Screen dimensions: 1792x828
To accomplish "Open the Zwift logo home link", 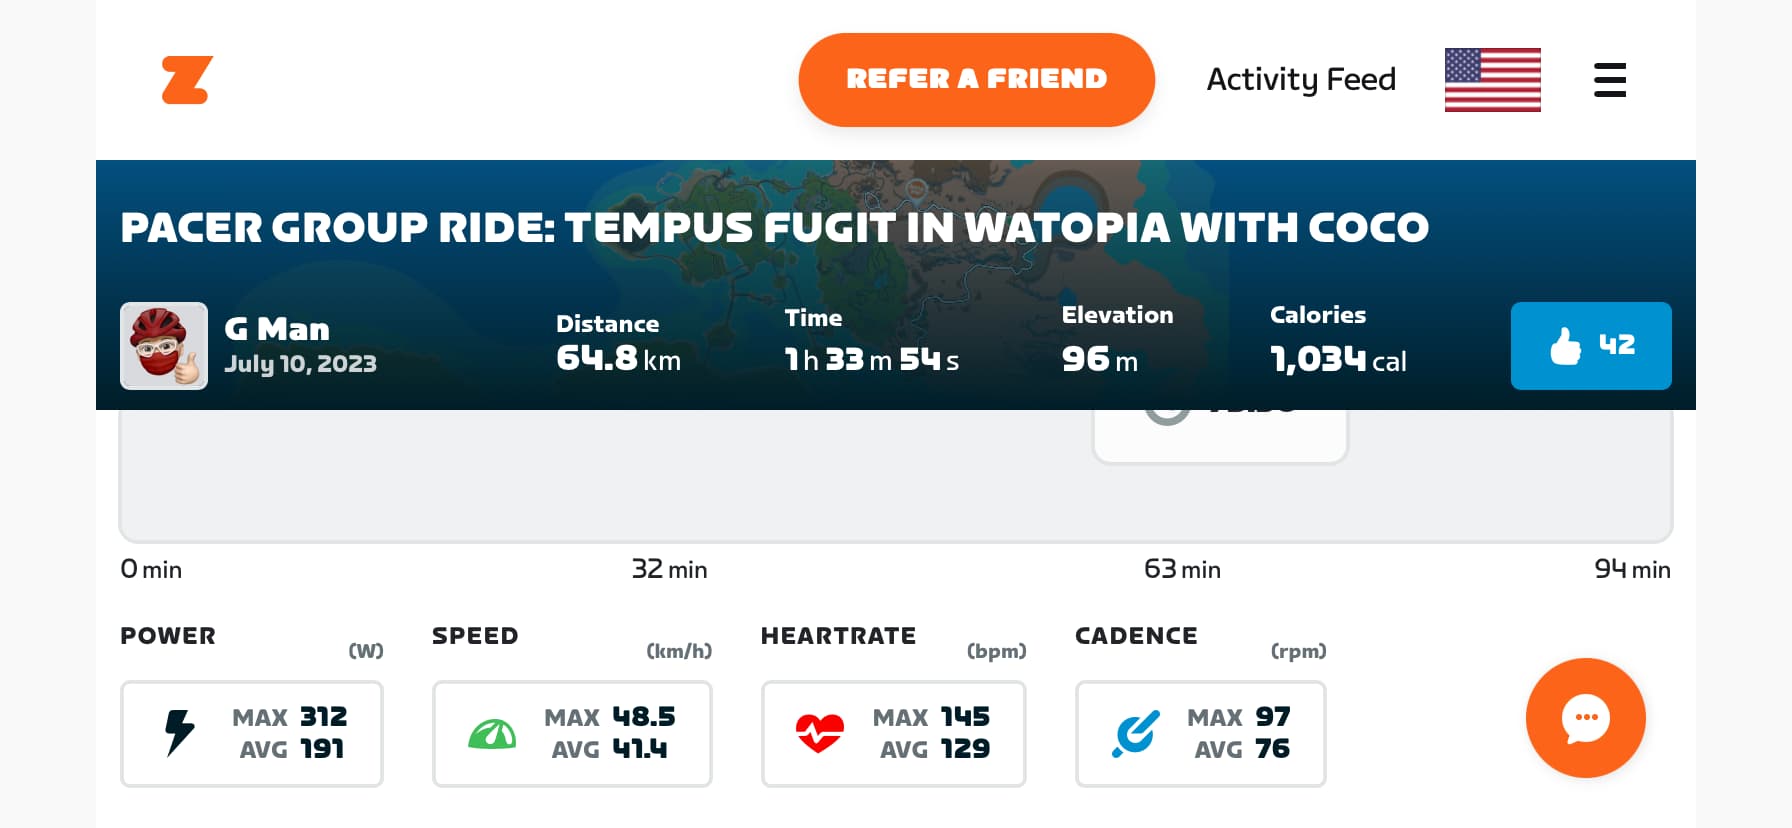I will (x=187, y=80).
